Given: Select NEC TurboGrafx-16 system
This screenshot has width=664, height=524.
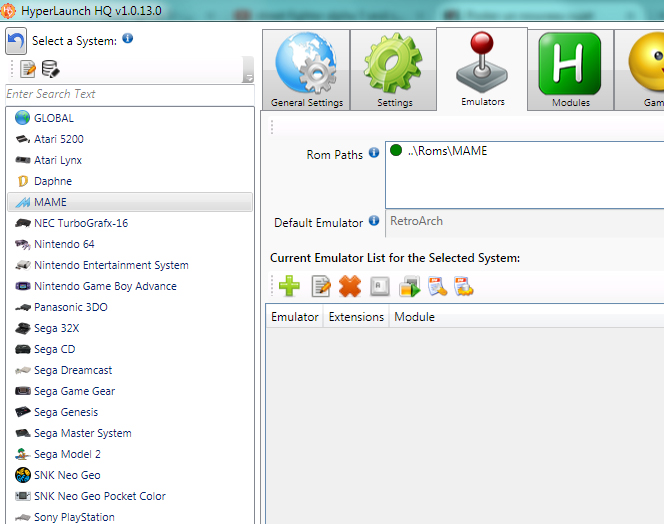Looking at the screenshot, I should tap(130, 223).
